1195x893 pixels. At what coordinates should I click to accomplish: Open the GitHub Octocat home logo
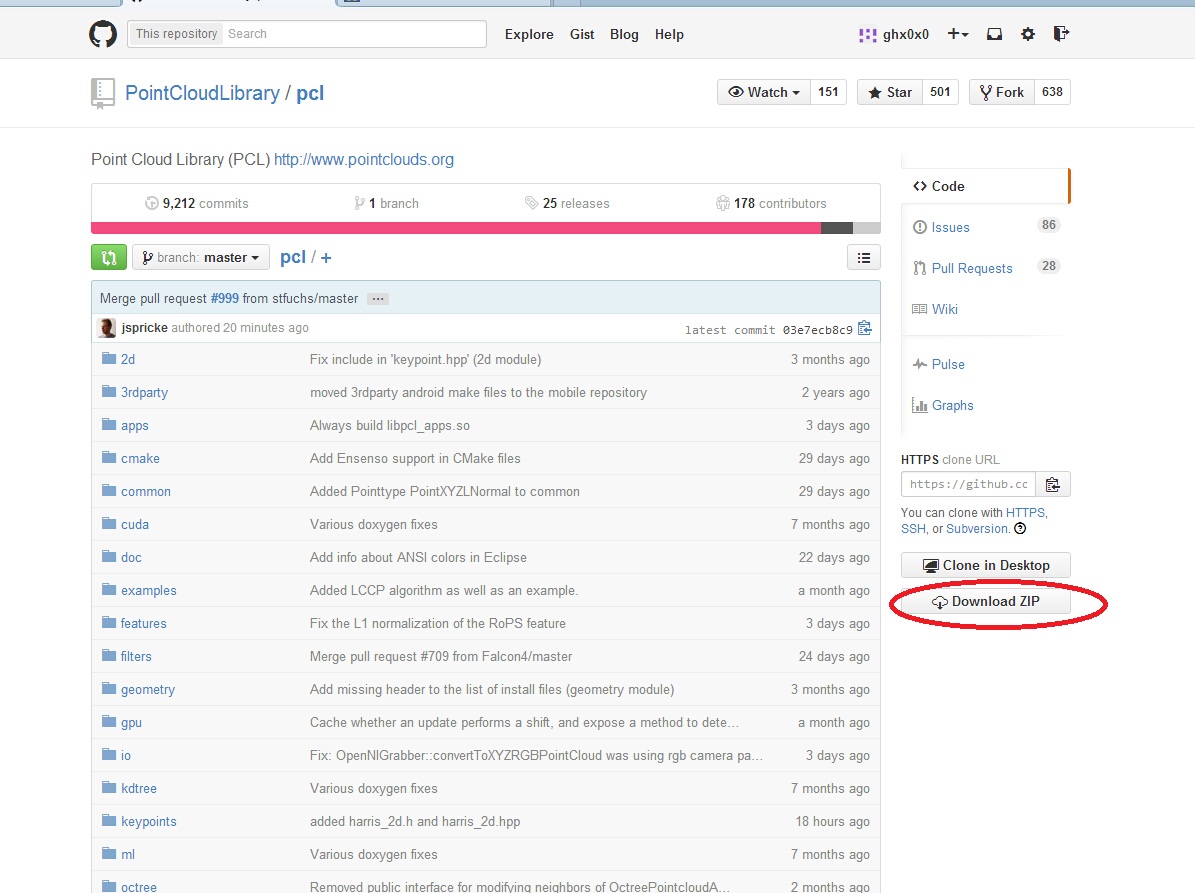tap(103, 34)
